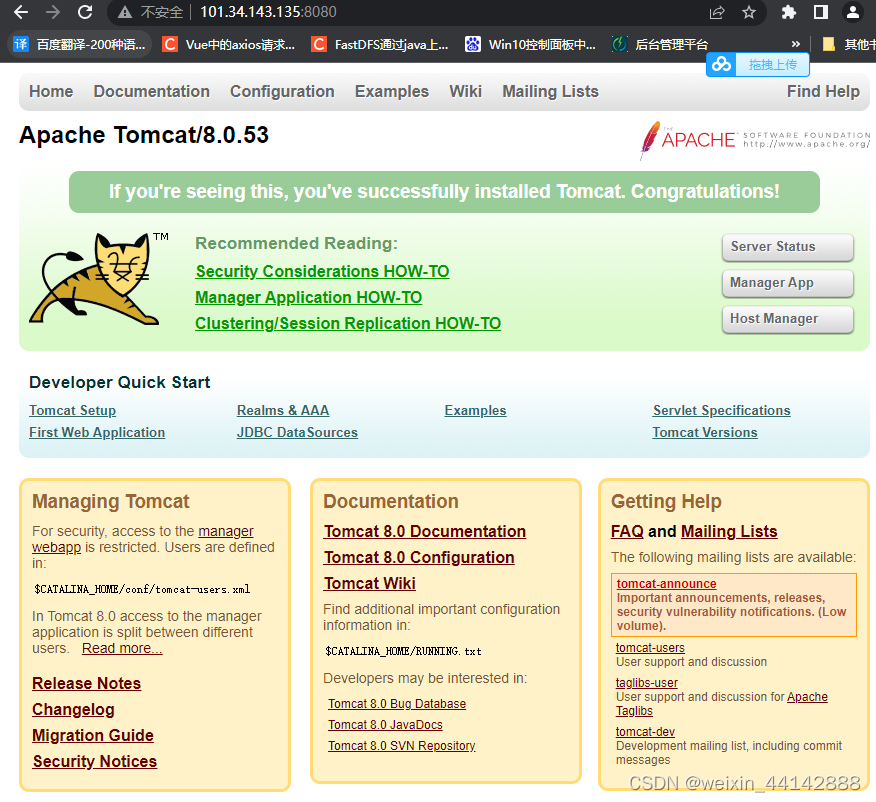This screenshot has height=802, width=876.
Task: Open Tomcat 8.0 Configuration link
Action: (419, 557)
